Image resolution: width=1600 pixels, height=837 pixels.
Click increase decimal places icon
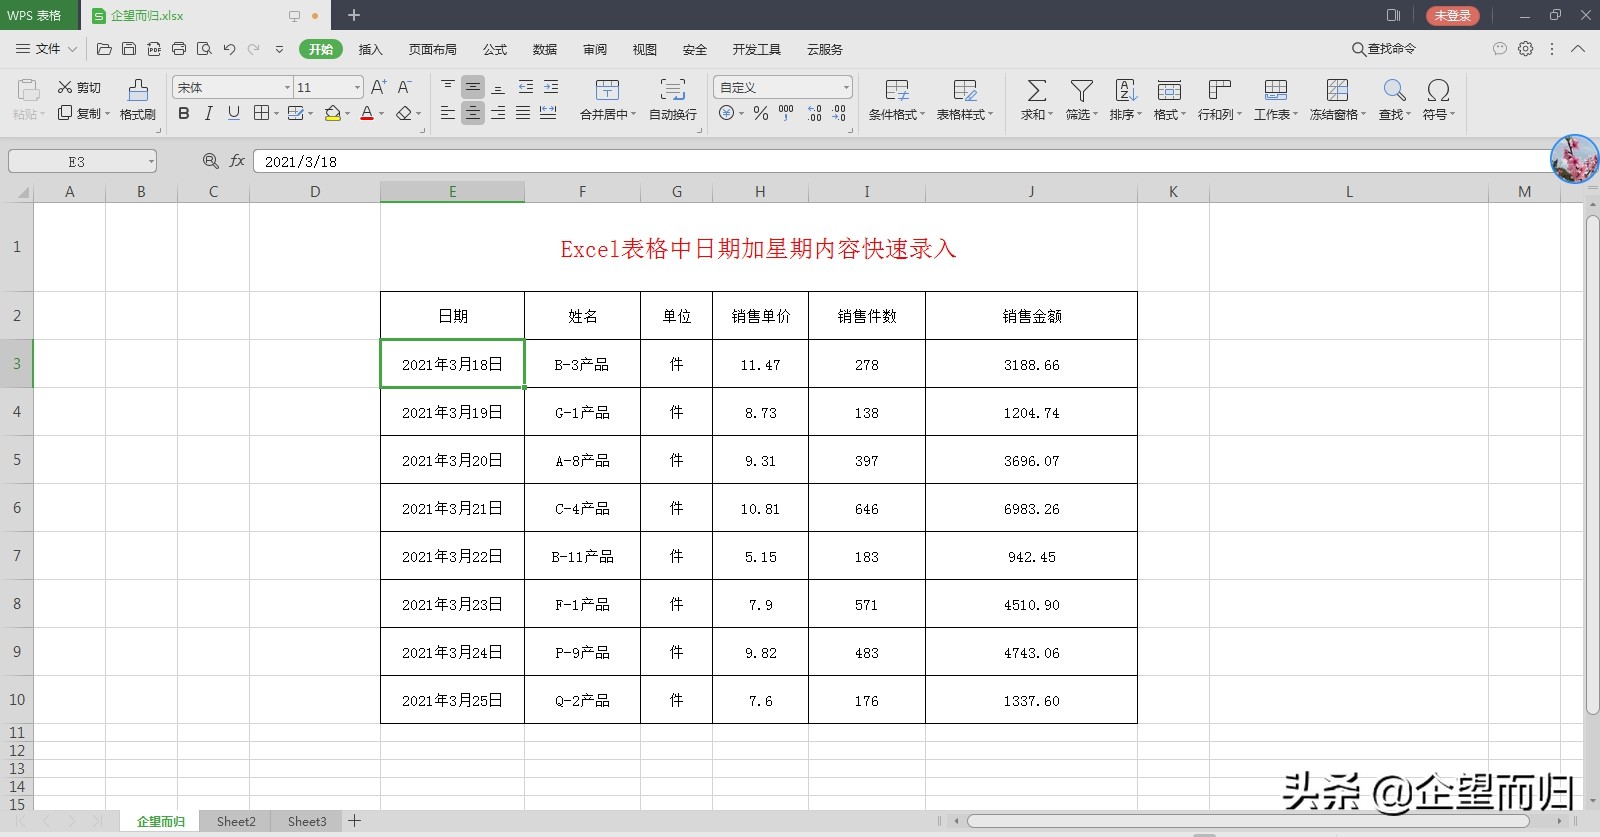point(815,113)
